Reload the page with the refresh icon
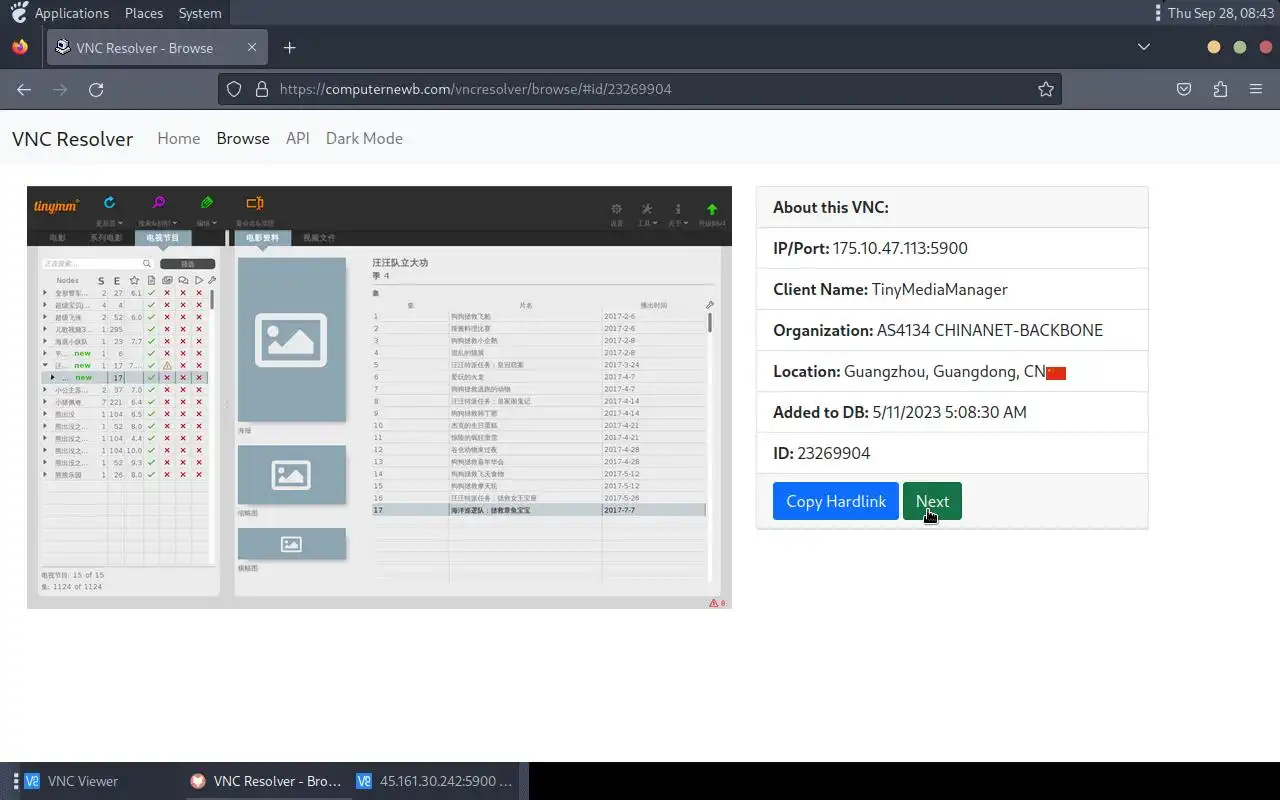The height and width of the screenshot is (800, 1280). tap(96, 89)
